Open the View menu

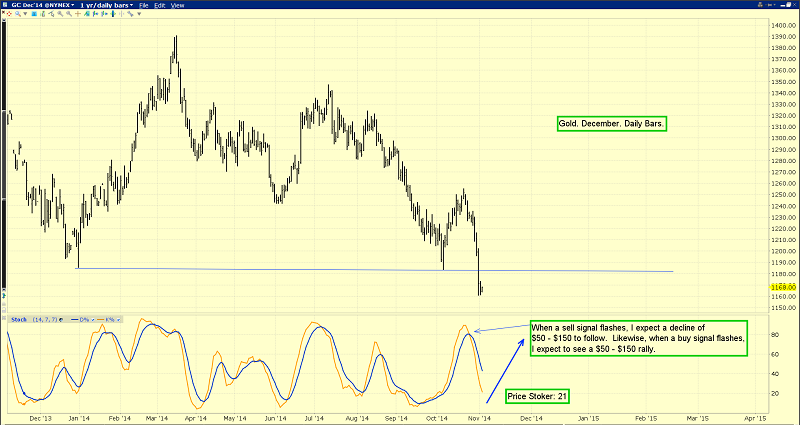point(178,5)
